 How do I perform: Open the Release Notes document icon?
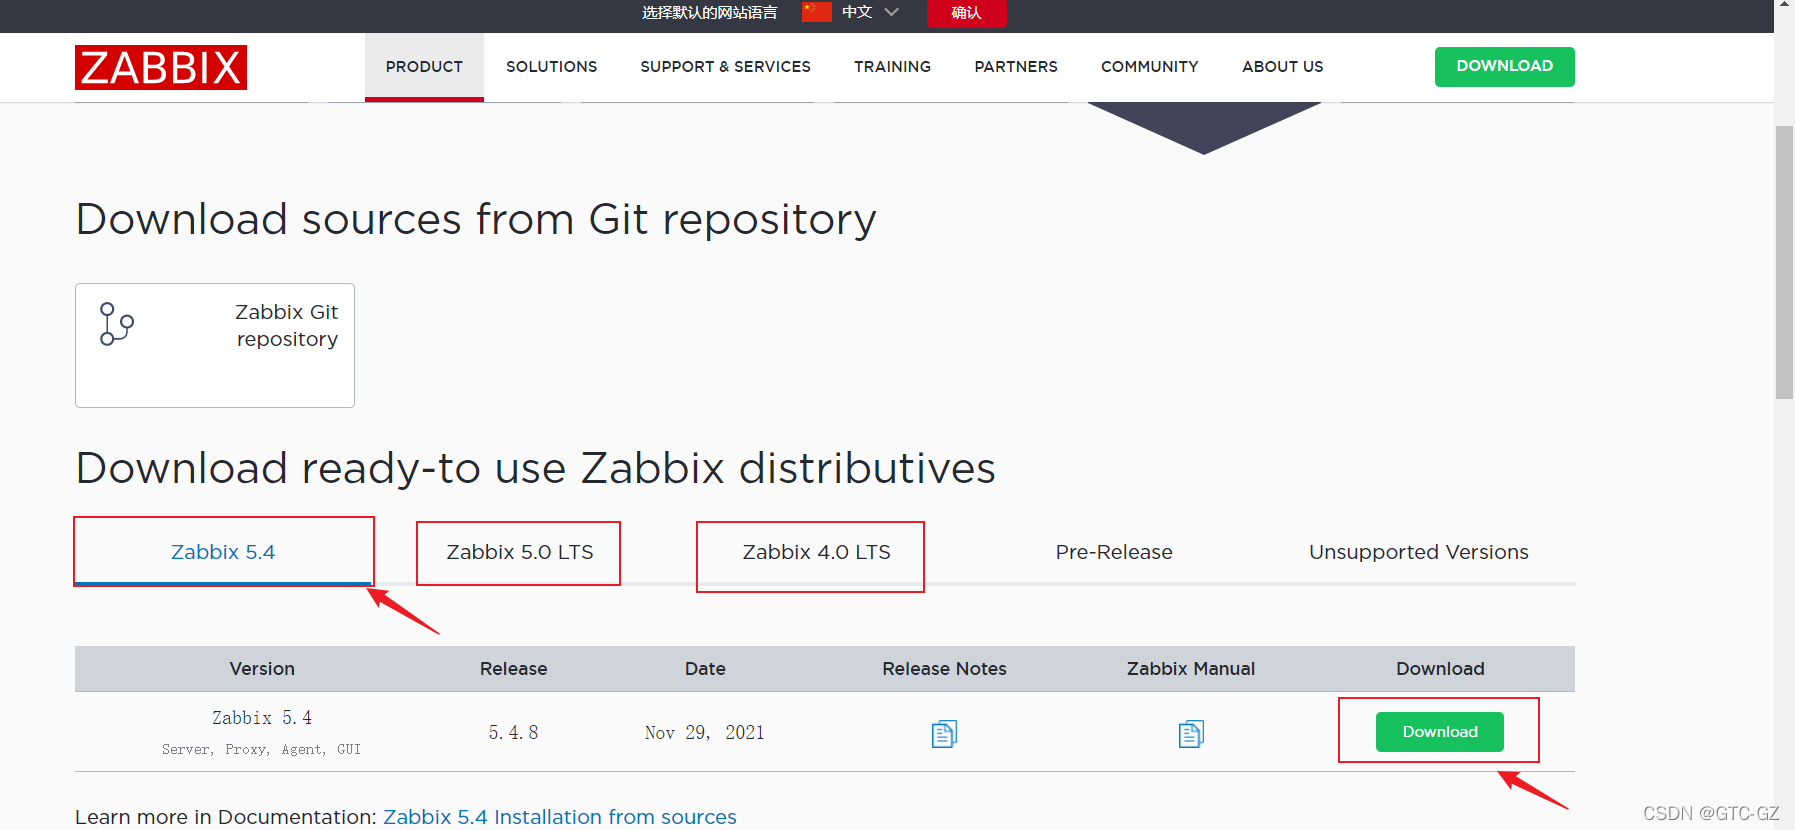coord(944,734)
